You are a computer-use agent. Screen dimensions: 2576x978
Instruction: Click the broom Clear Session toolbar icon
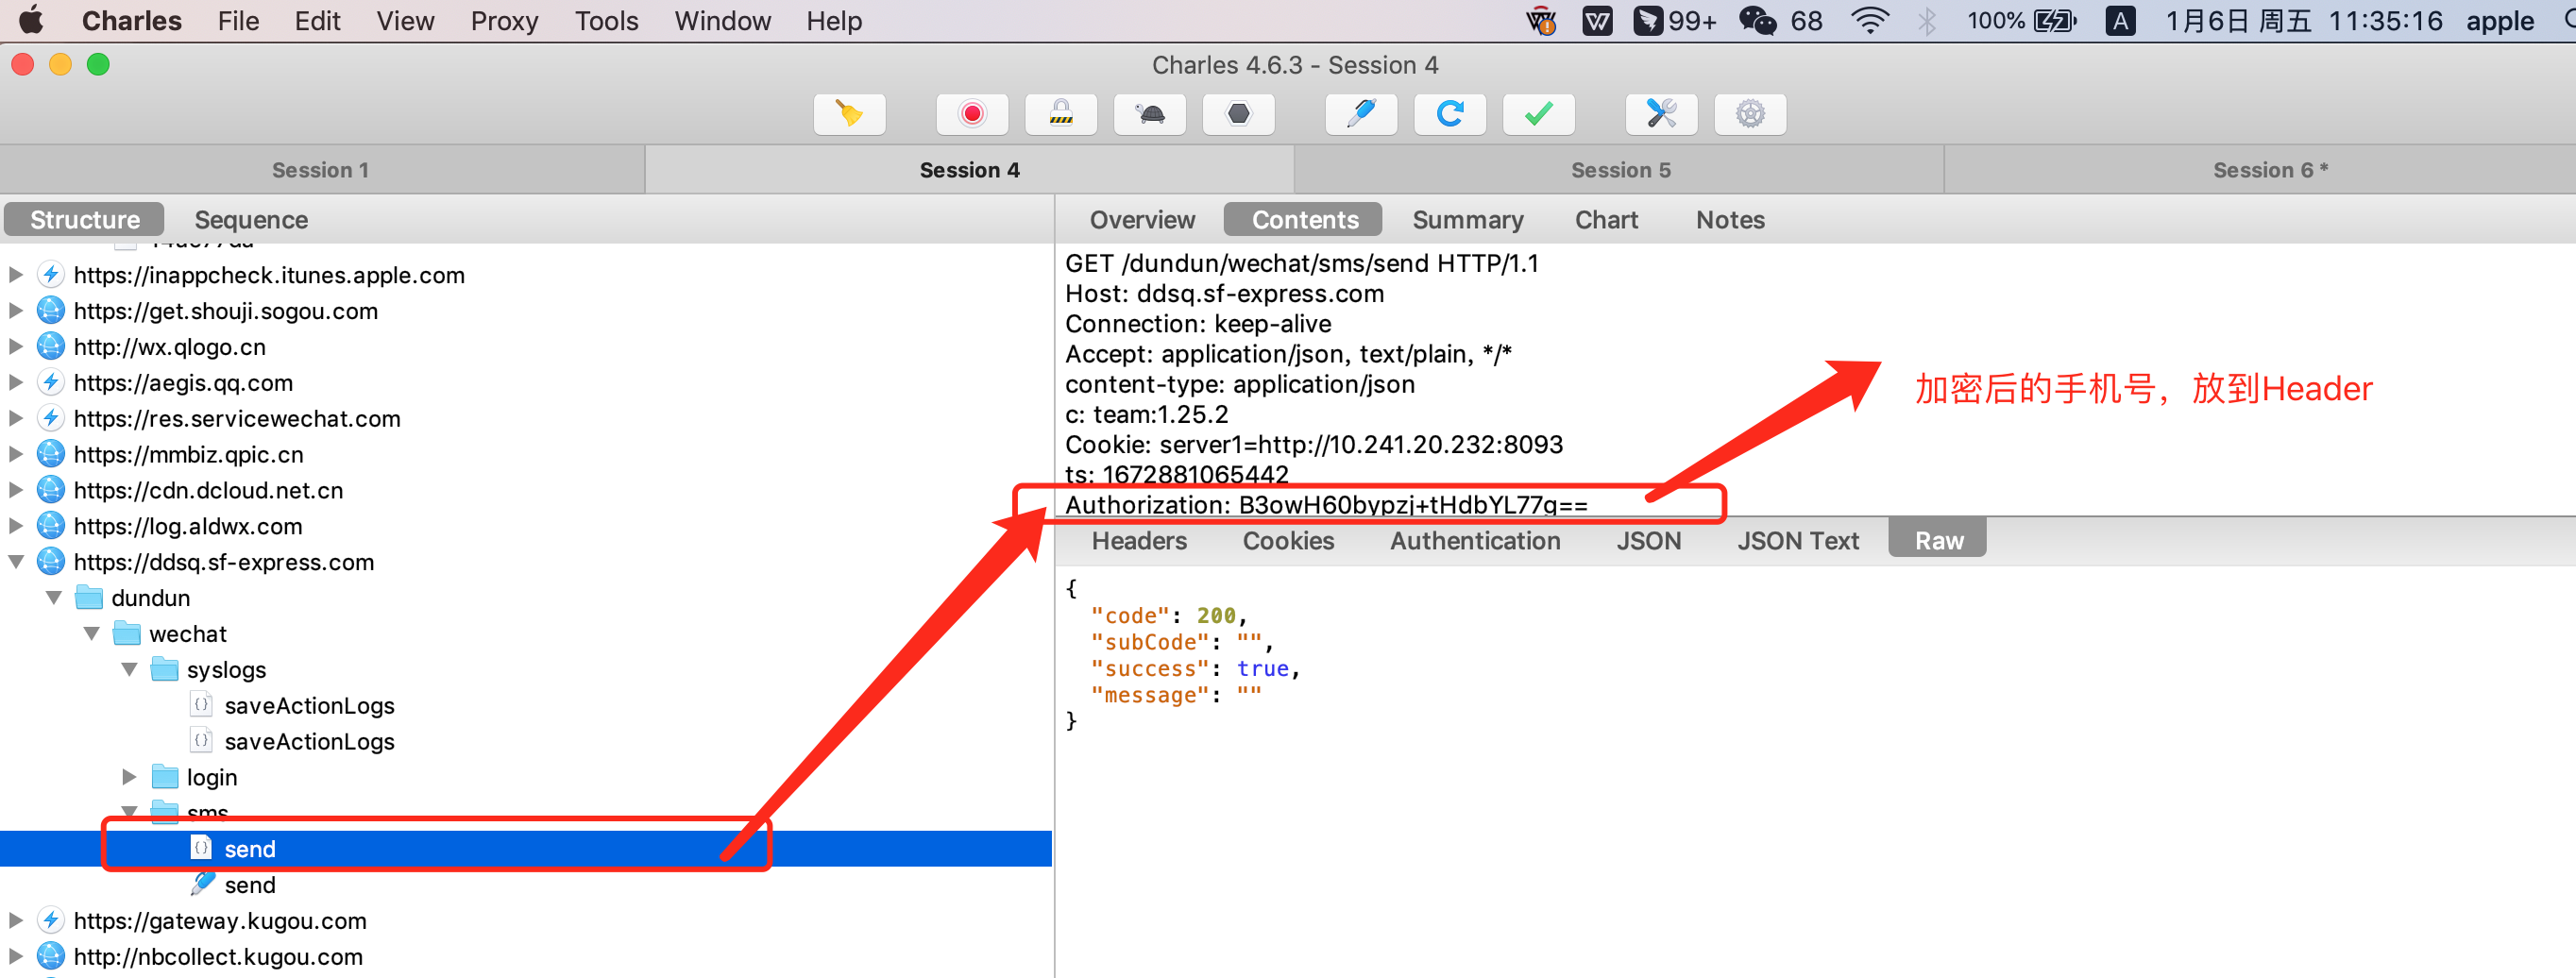tap(849, 114)
